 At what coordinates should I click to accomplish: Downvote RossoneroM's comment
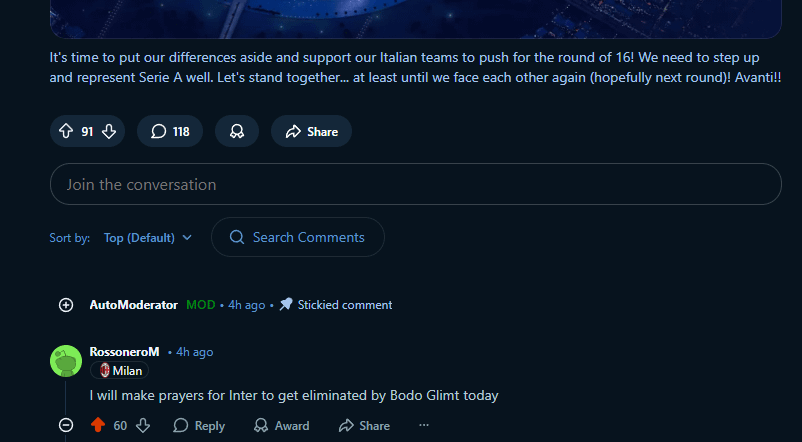143,425
